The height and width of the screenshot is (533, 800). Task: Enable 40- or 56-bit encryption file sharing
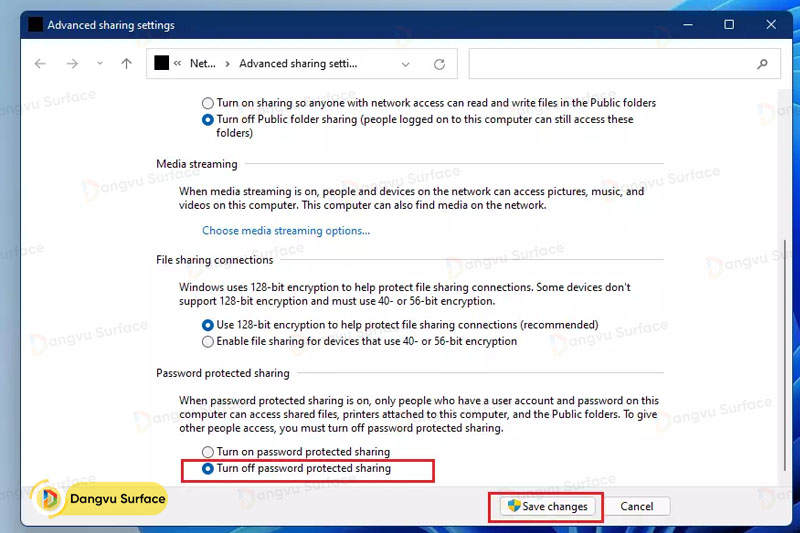click(x=208, y=341)
